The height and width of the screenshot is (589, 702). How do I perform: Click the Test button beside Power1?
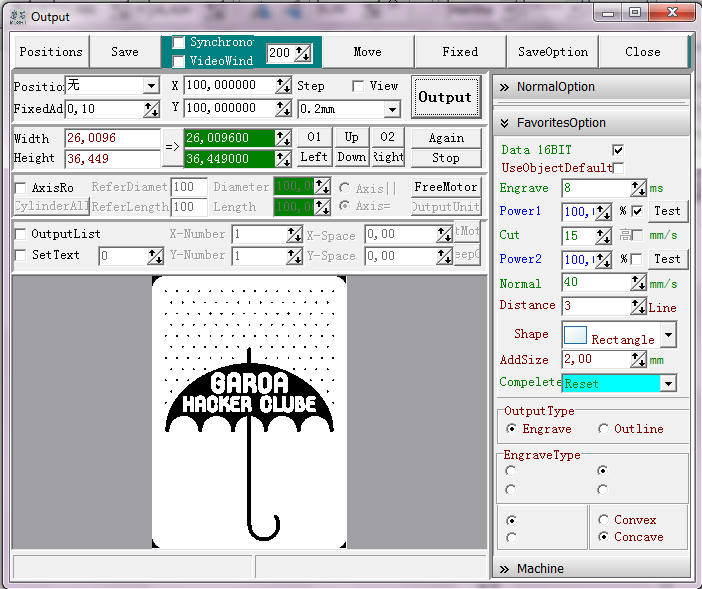point(667,211)
